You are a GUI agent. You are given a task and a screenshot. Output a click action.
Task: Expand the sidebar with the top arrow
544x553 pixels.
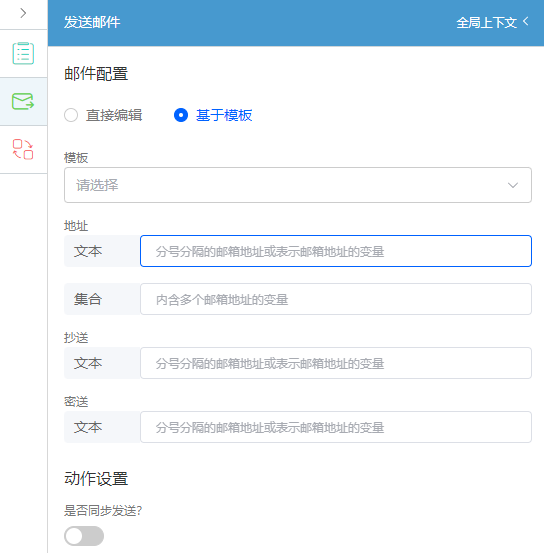[23, 13]
